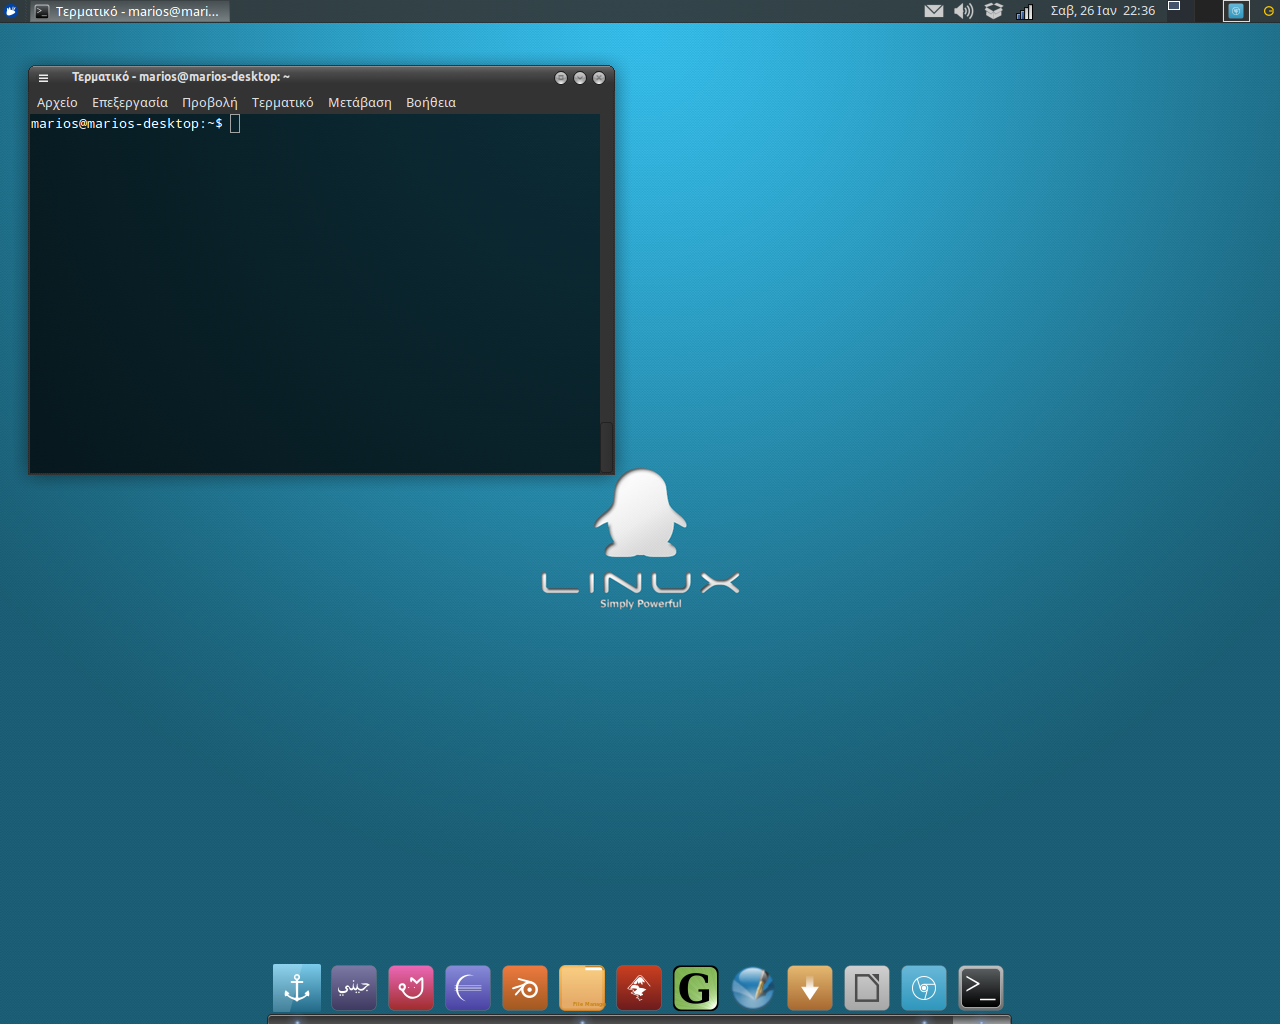Open the pink cat app in the dock
The width and height of the screenshot is (1280, 1024).
pyautogui.click(x=411, y=988)
